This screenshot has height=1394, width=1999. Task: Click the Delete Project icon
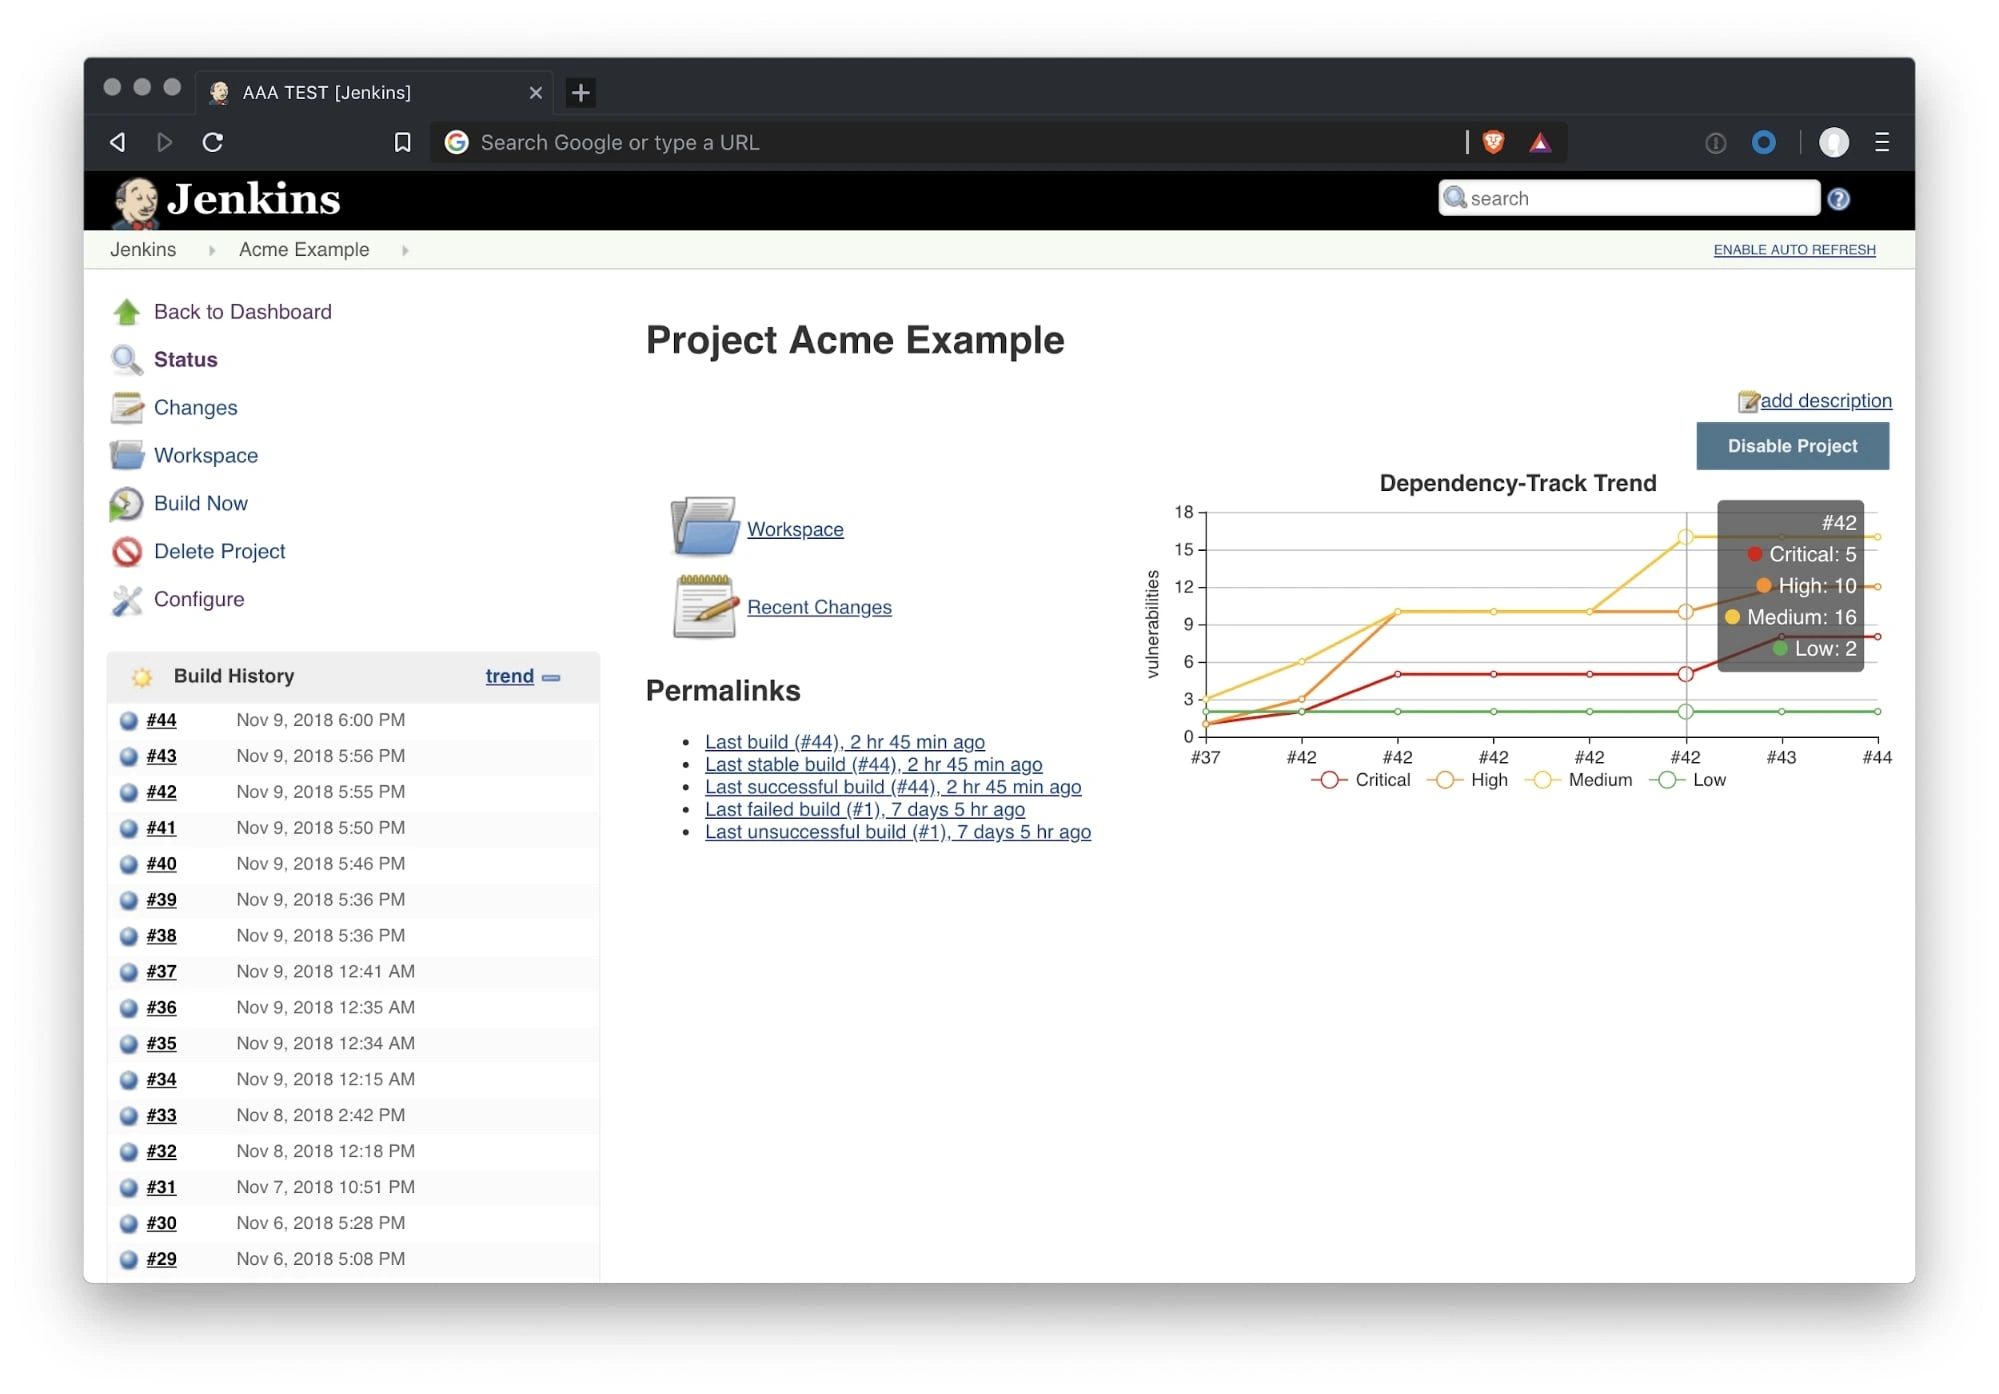click(126, 550)
